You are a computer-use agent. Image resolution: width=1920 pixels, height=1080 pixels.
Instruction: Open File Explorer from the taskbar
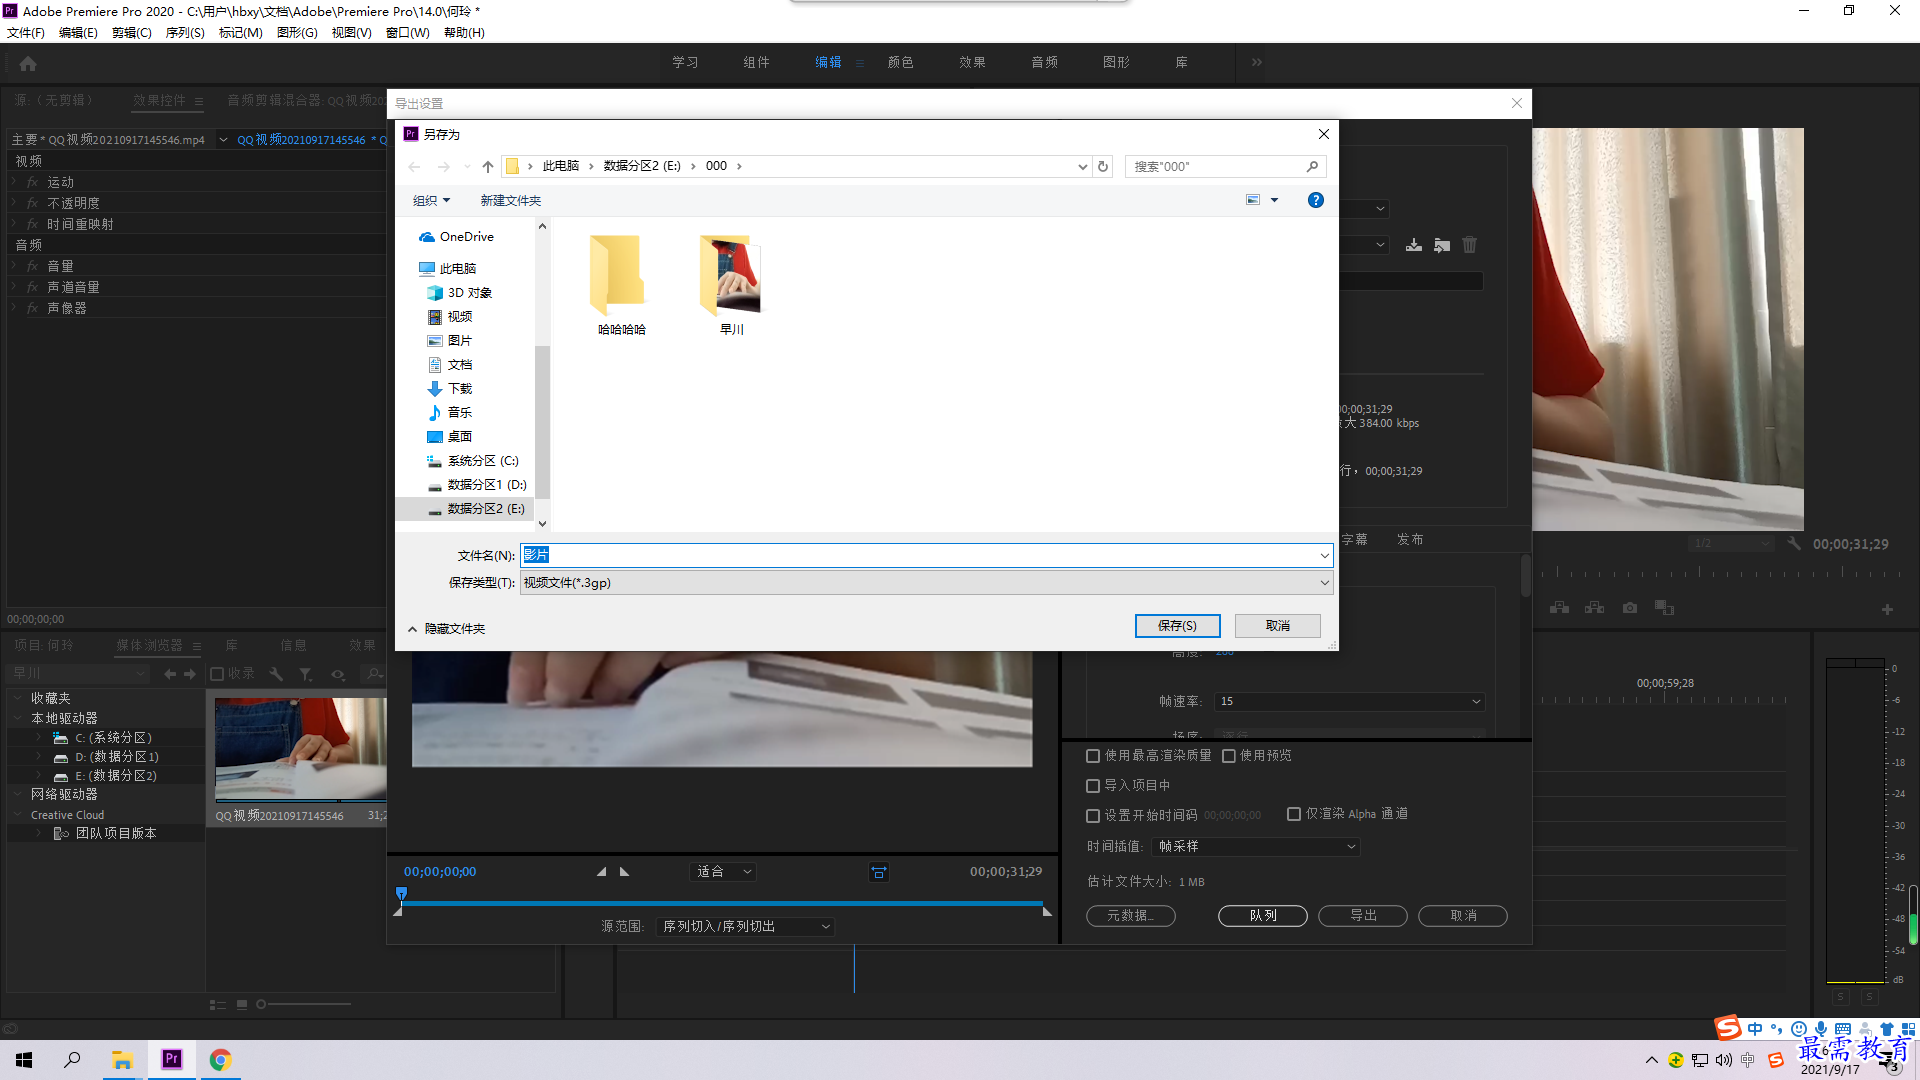(122, 1060)
